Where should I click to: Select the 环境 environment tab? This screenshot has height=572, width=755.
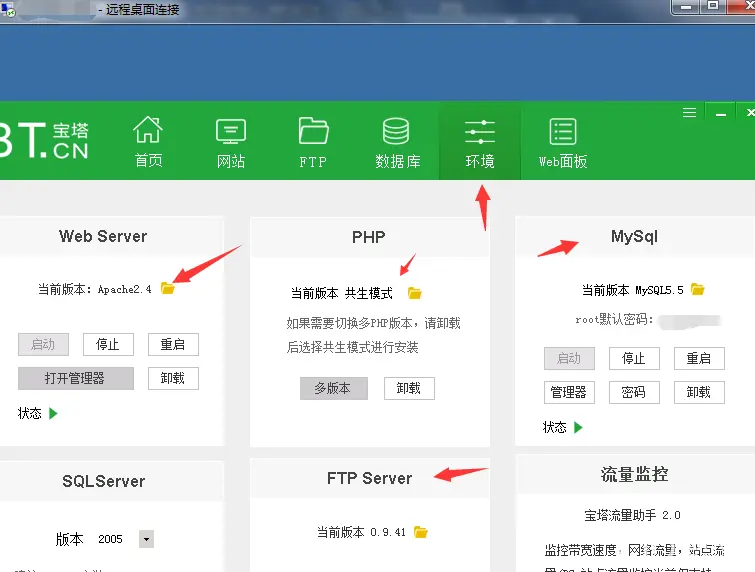480,143
